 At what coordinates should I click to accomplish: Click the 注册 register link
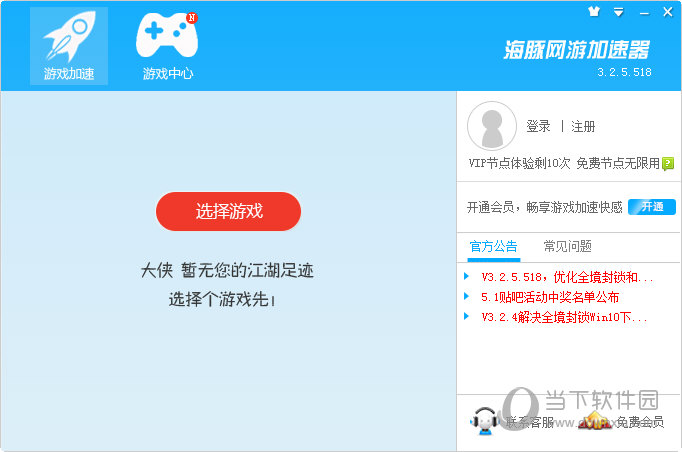click(583, 127)
